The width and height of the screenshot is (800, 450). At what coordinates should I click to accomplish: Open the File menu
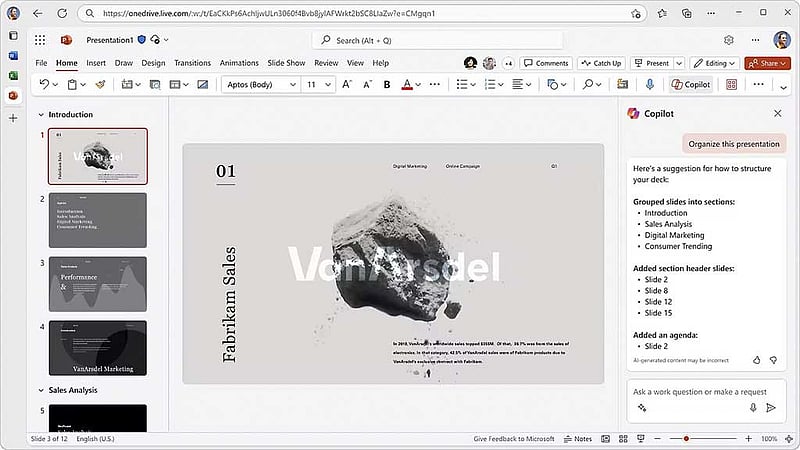pos(41,63)
